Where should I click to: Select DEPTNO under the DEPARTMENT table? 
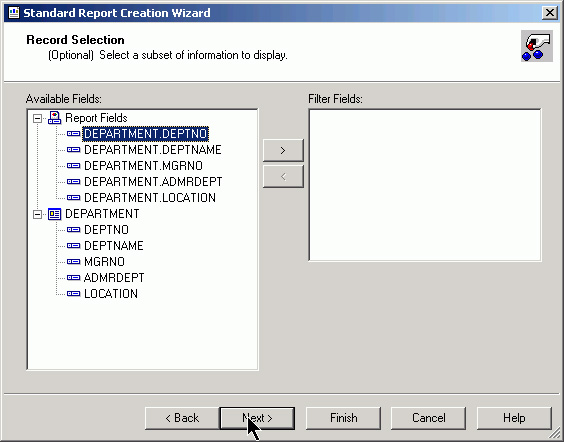(x=106, y=230)
